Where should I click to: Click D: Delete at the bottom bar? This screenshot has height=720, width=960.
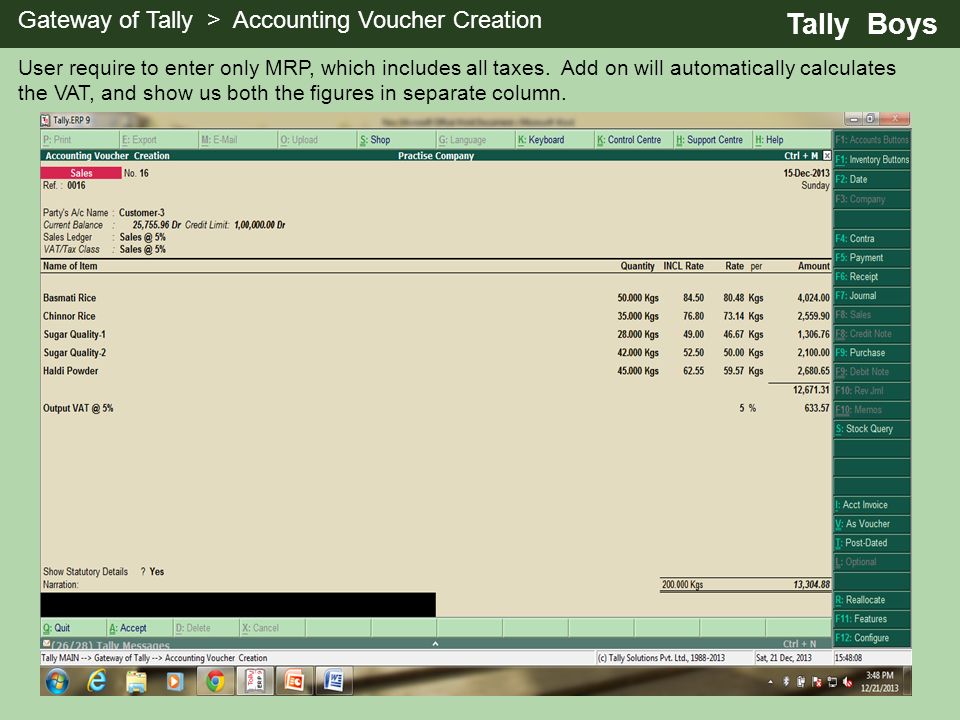[x=206, y=628]
